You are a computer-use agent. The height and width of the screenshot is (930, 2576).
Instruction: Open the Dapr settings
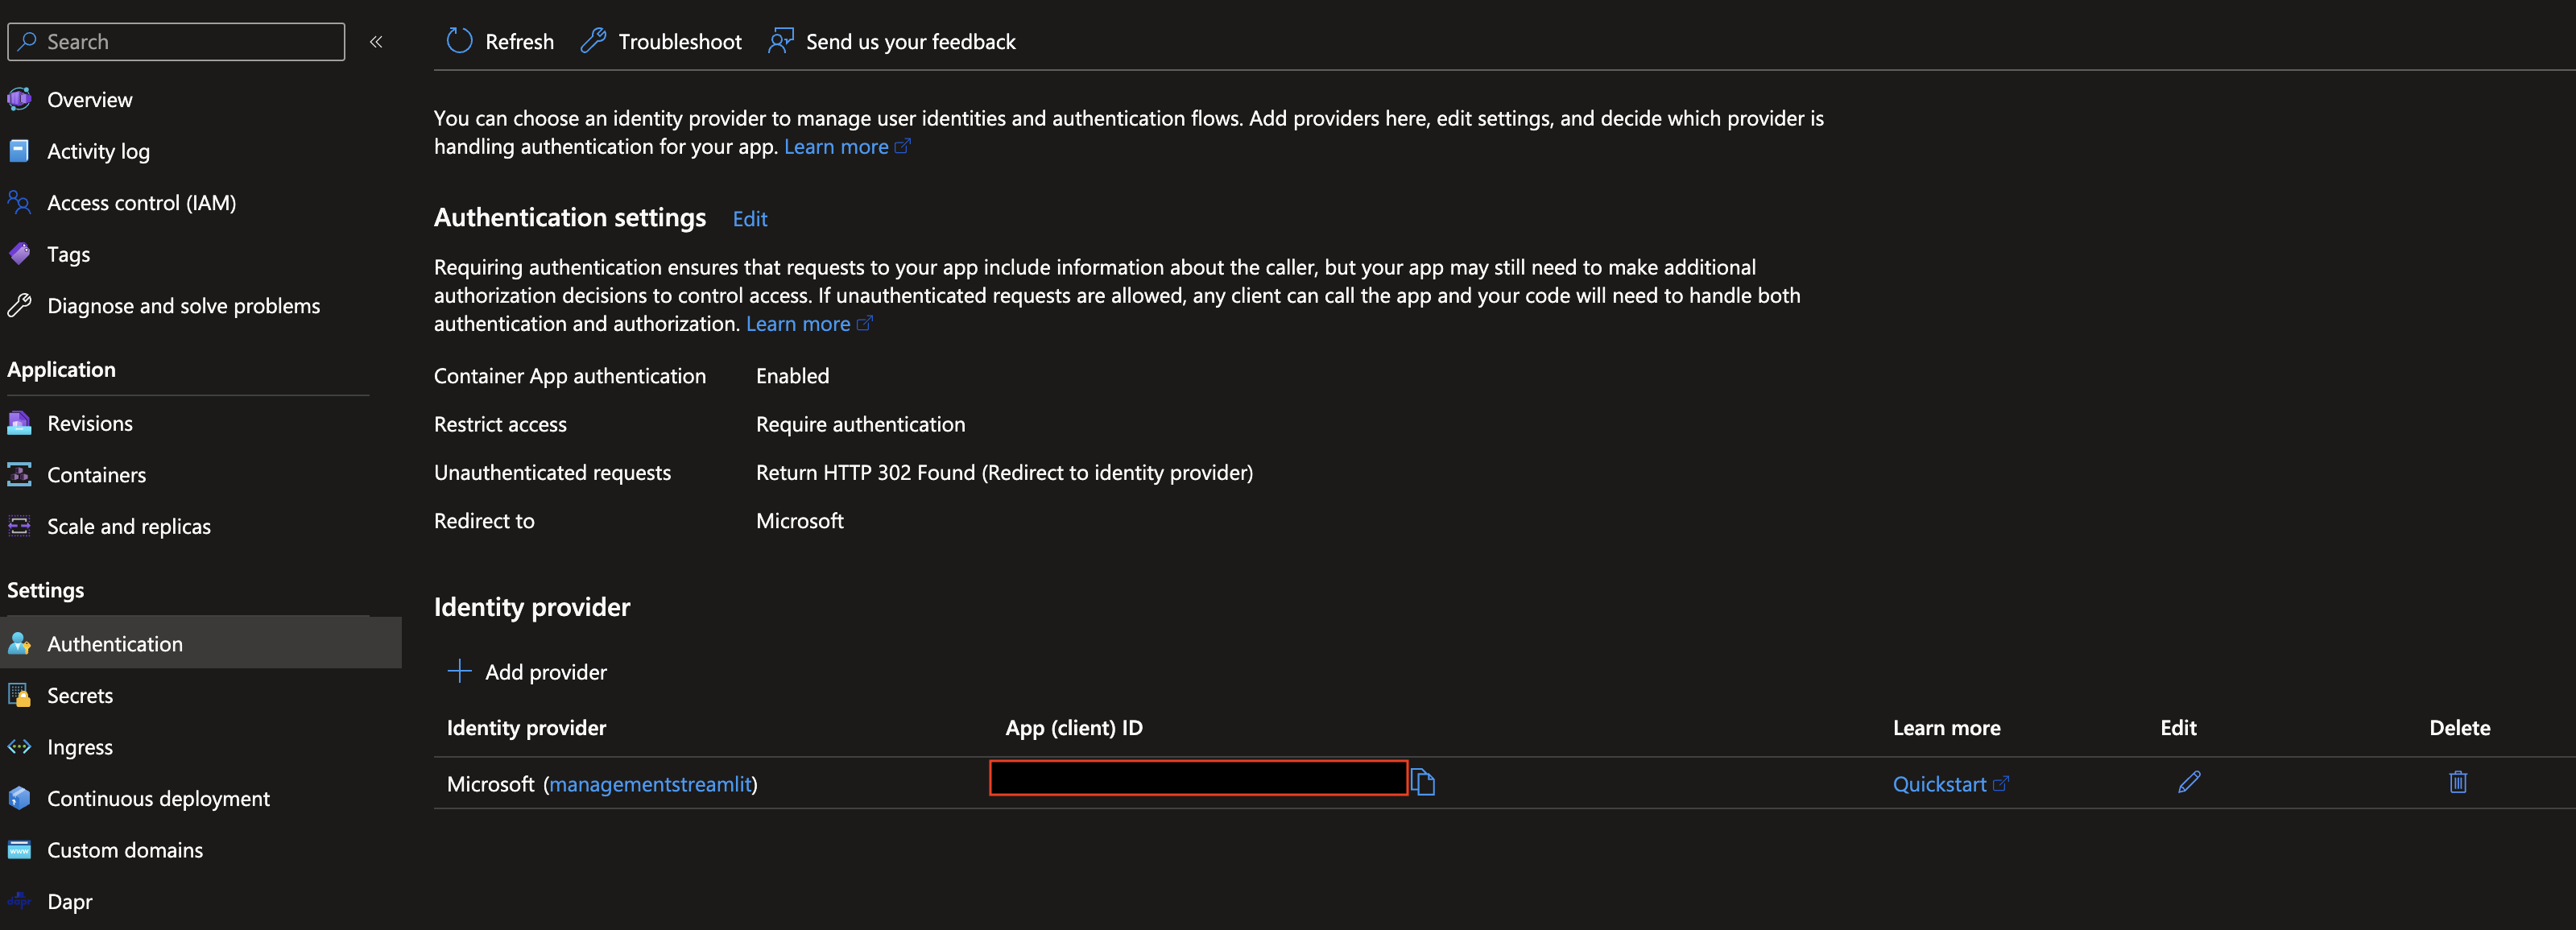[69, 901]
